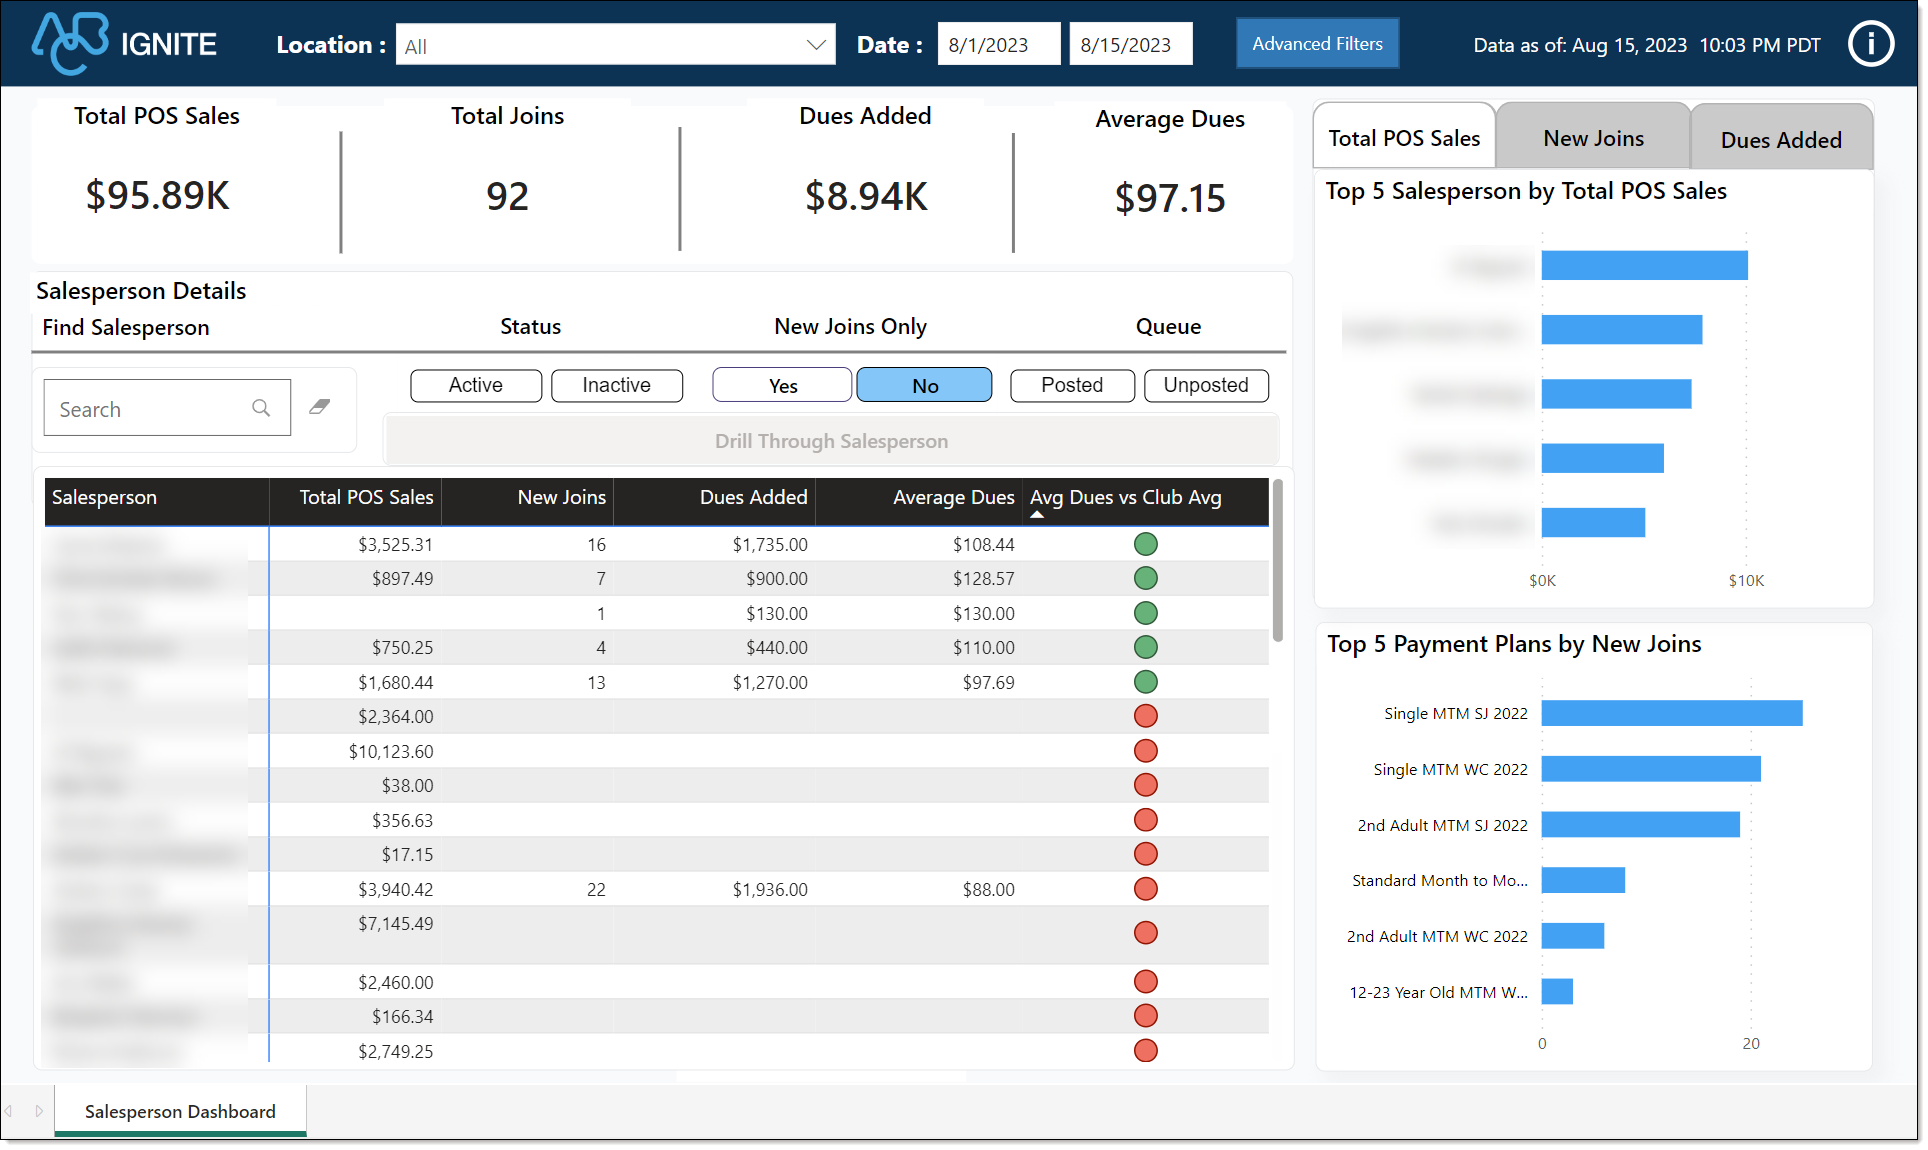Select the Salesperson Dashboard sheet tab
The height and width of the screenshot is (1150, 1928).
[180, 1111]
